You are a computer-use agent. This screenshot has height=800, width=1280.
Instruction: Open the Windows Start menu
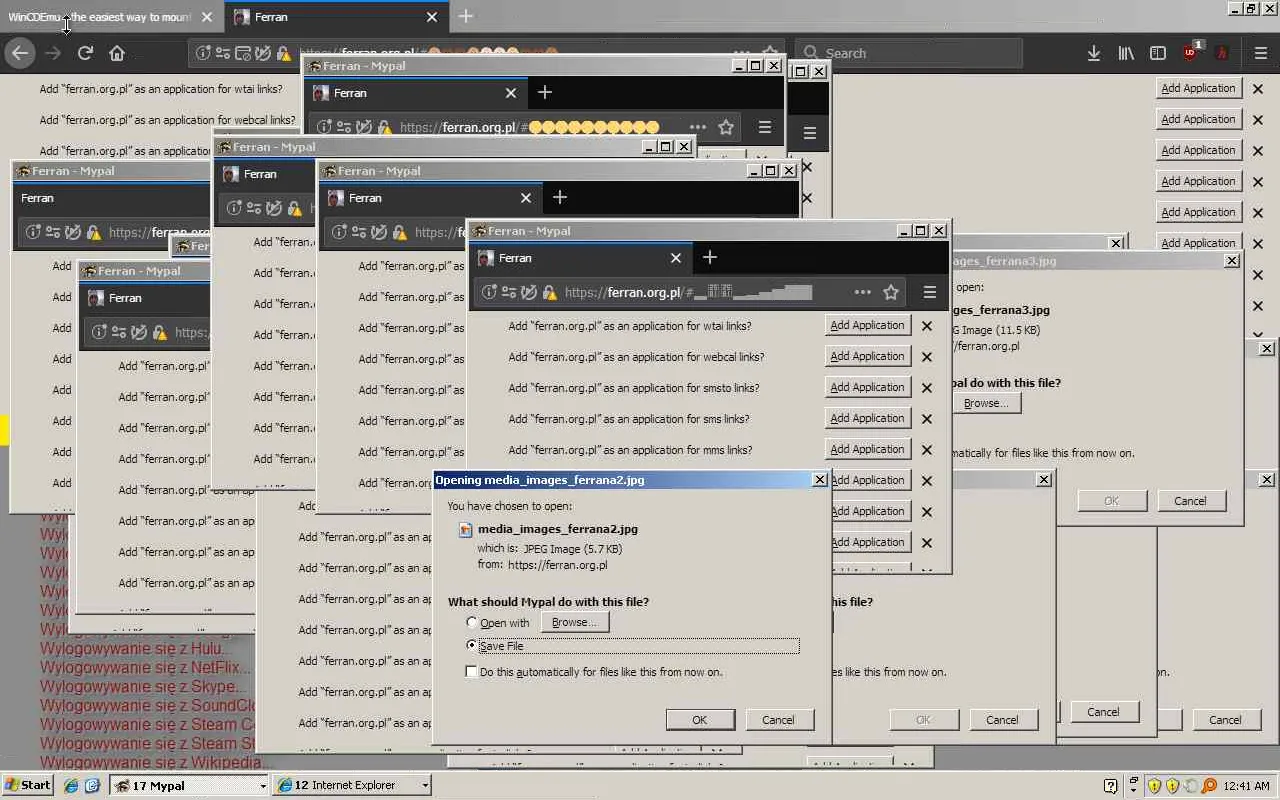[28, 786]
